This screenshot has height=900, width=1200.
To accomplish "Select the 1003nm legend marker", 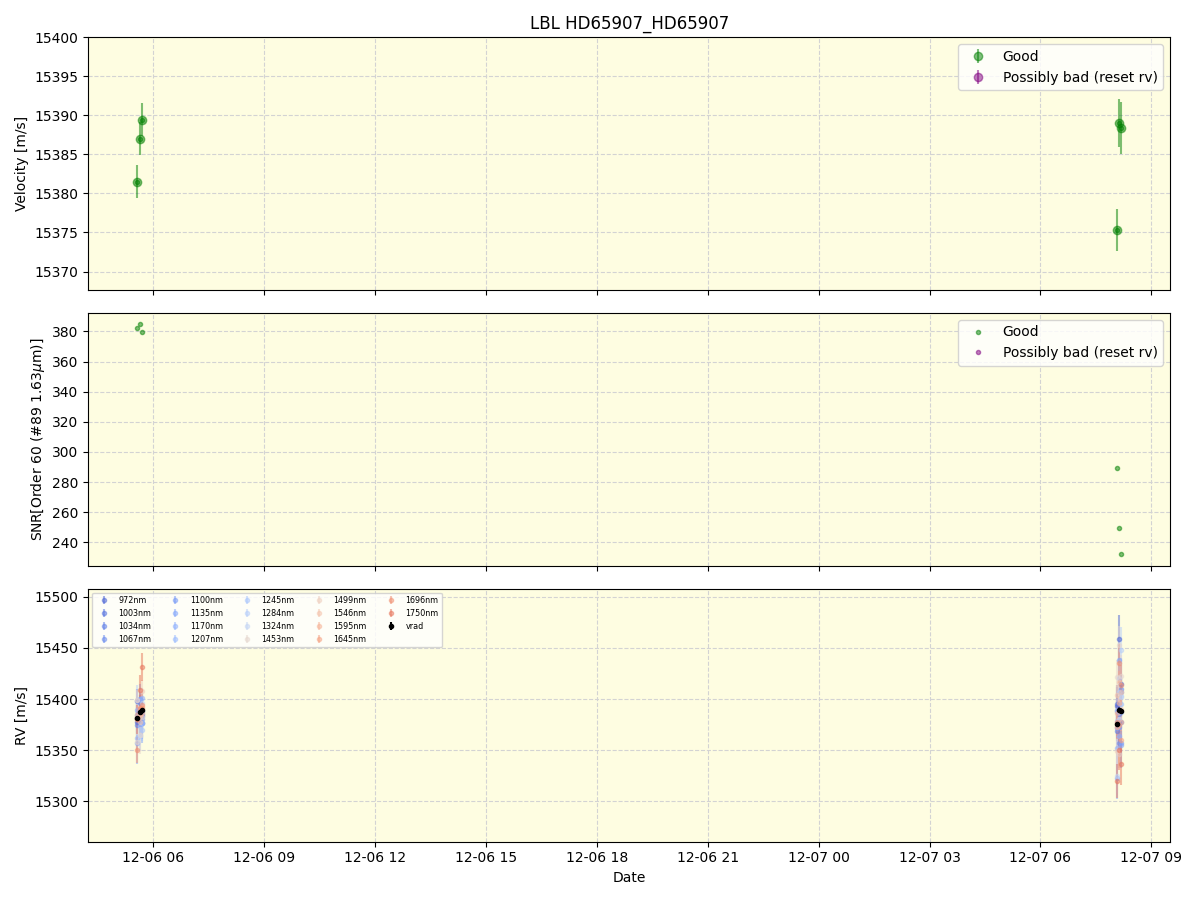I will pyautogui.click(x=104, y=613).
